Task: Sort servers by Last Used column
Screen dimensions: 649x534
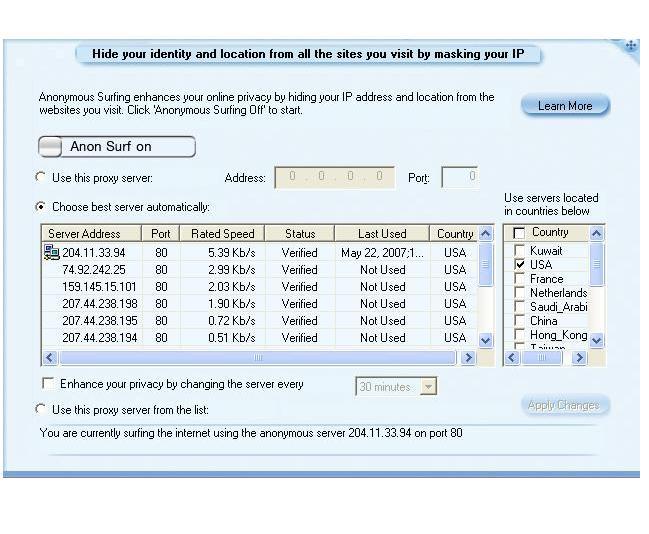Action: pos(382,234)
